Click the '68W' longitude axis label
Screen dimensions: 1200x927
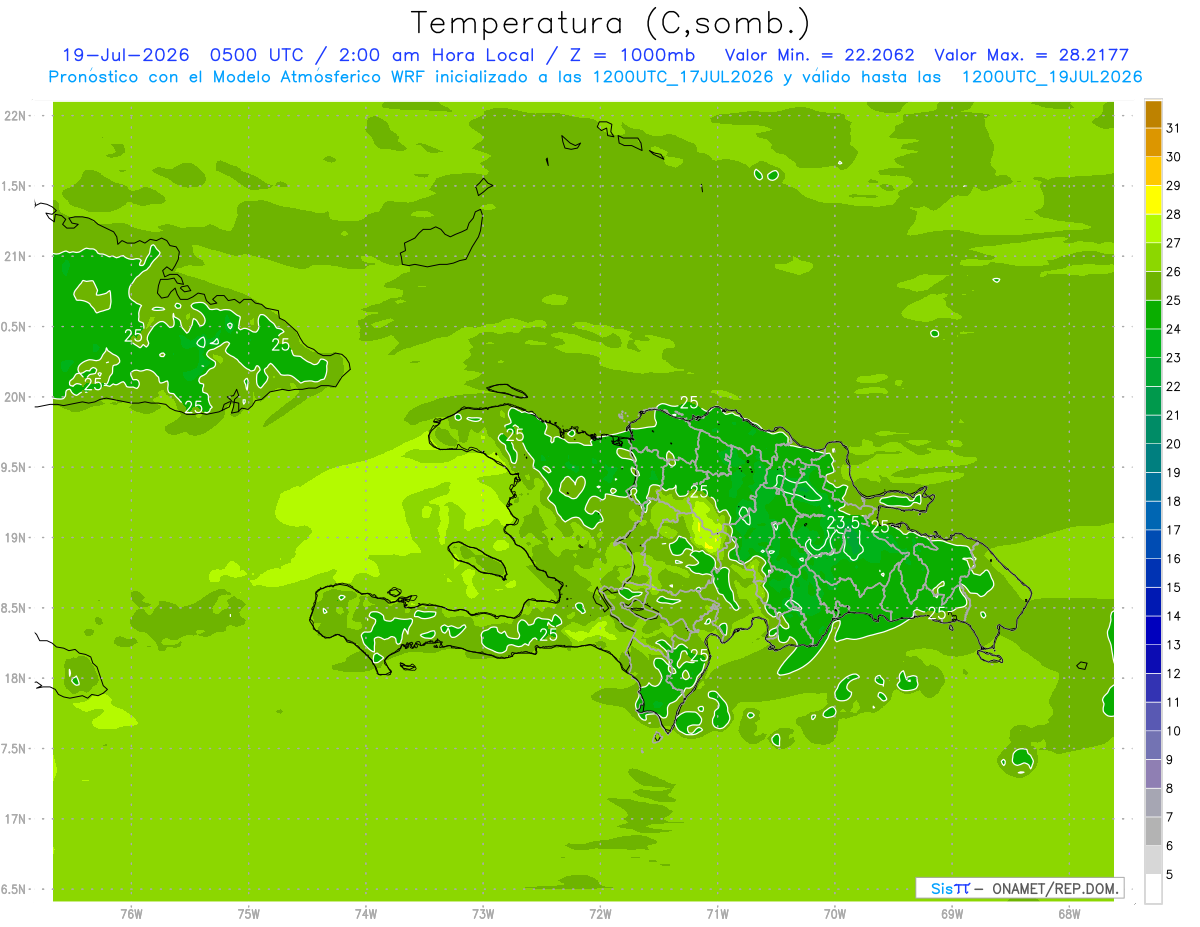click(1069, 913)
